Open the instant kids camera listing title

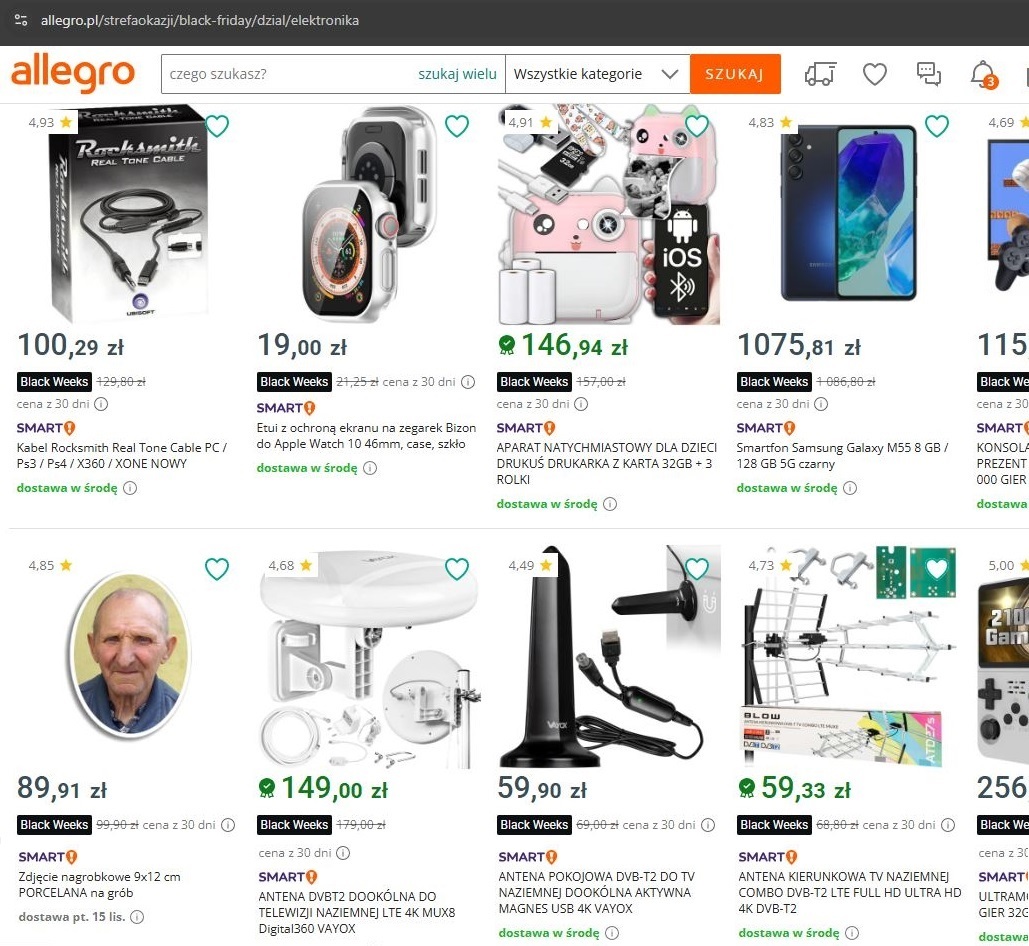(x=604, y=464)
